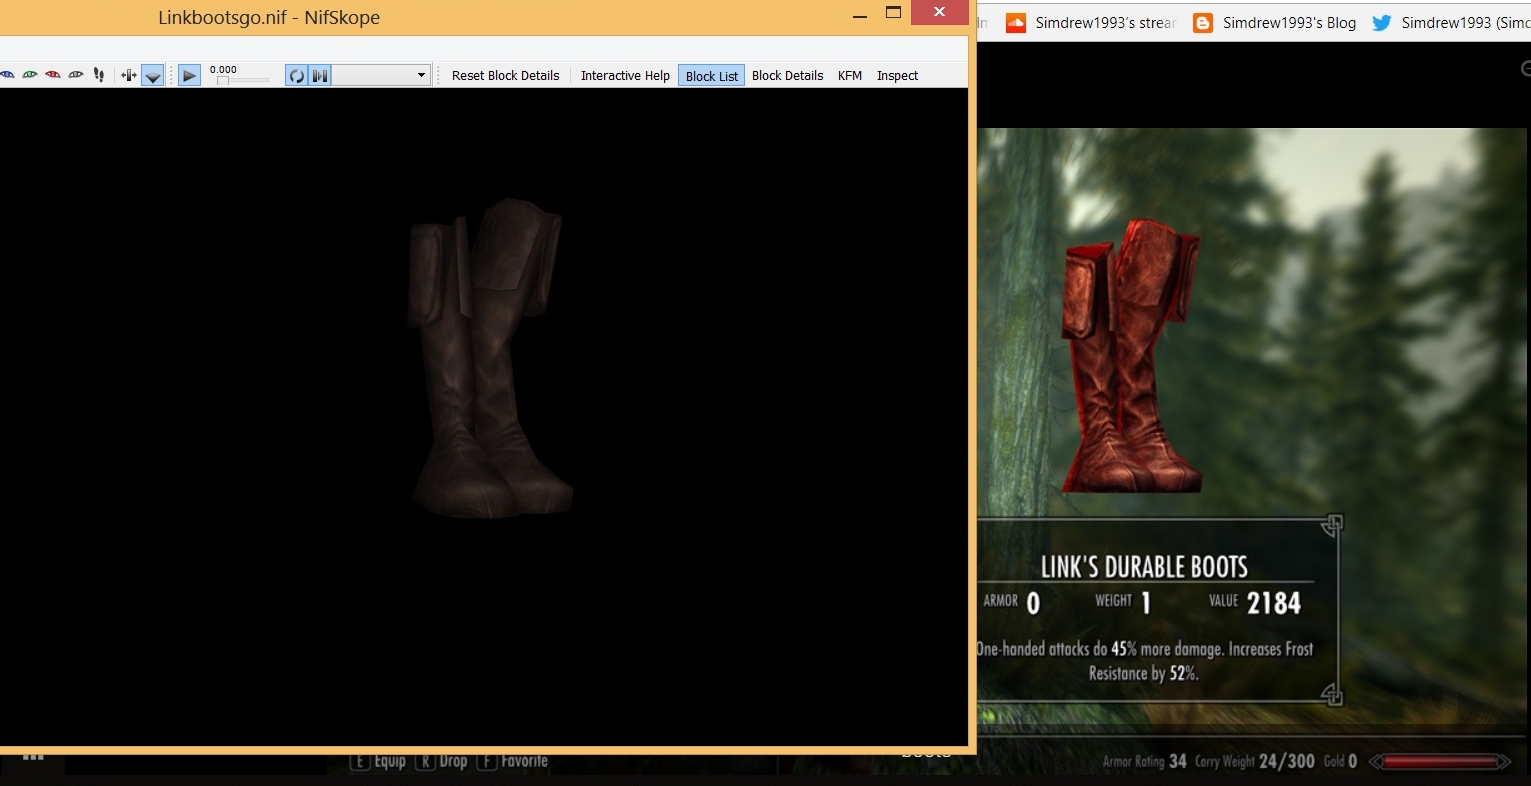Click the green eye view icon
The width and height of the screenshot is (1531, 786).
tap(30, 75)
